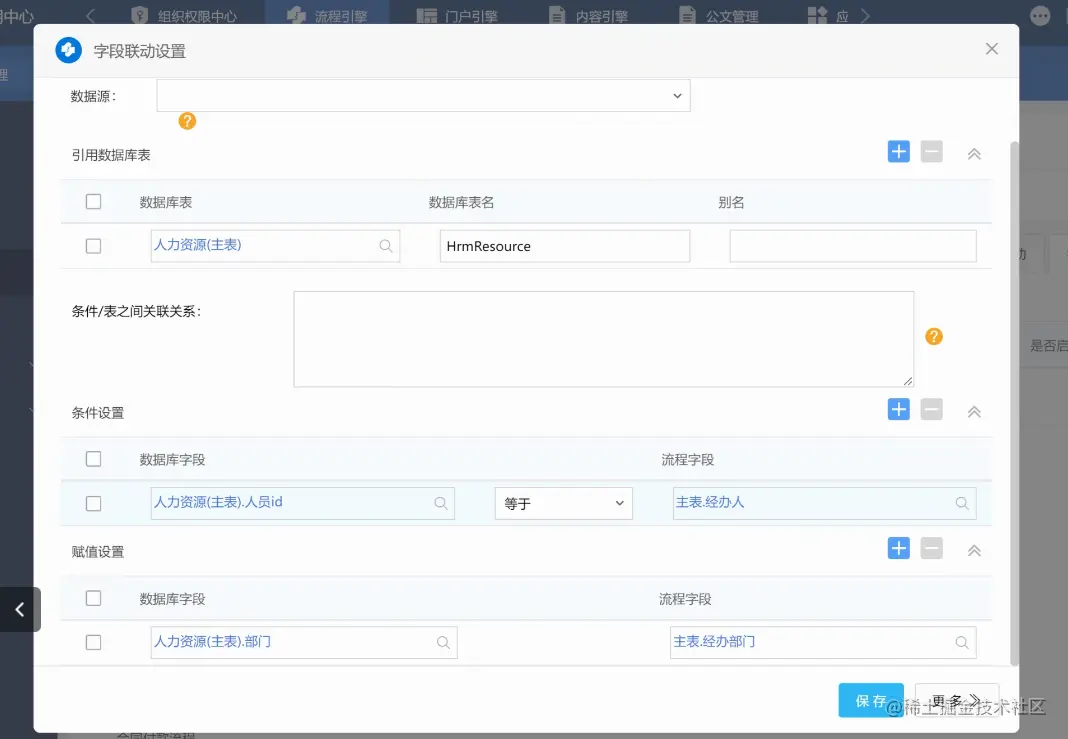Search in 人力资源(主表).部门 field
The image size is (1068, 739).
coord(443,642)
